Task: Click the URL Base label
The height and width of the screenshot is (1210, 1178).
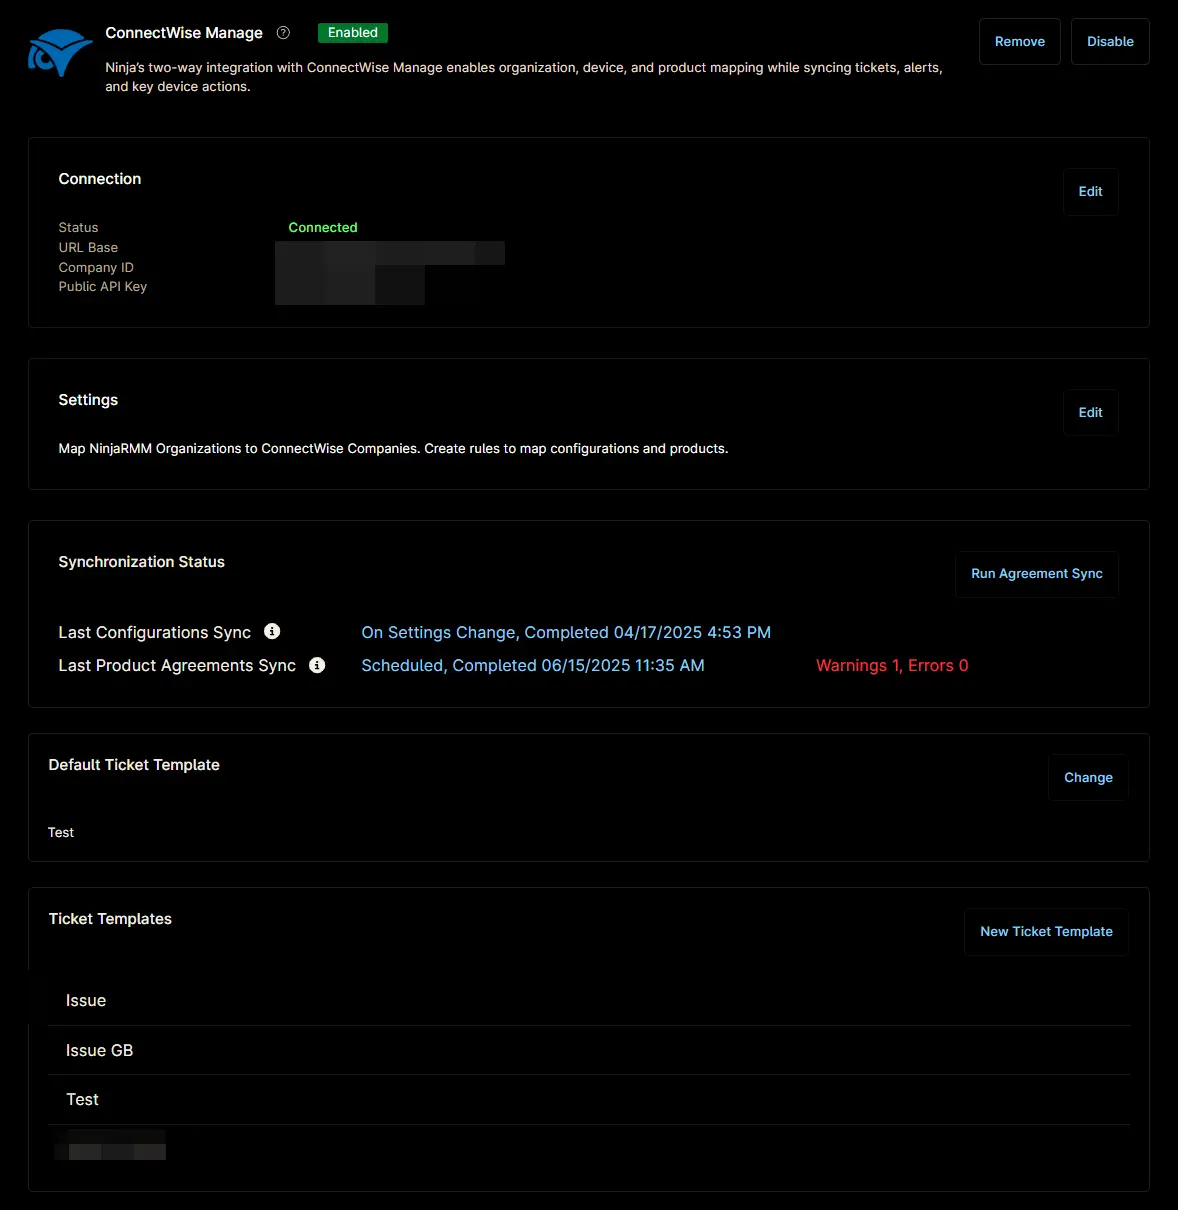Action: (x=88, y=248)
